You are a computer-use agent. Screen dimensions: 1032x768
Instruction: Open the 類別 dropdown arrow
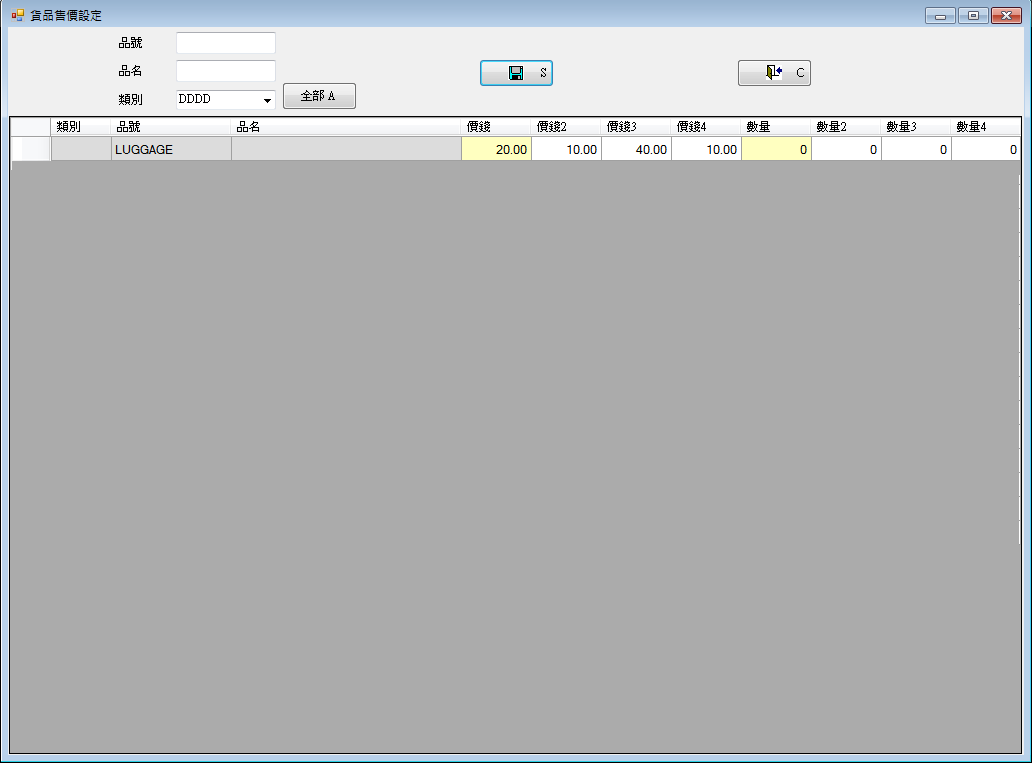[x=267, y=100]
